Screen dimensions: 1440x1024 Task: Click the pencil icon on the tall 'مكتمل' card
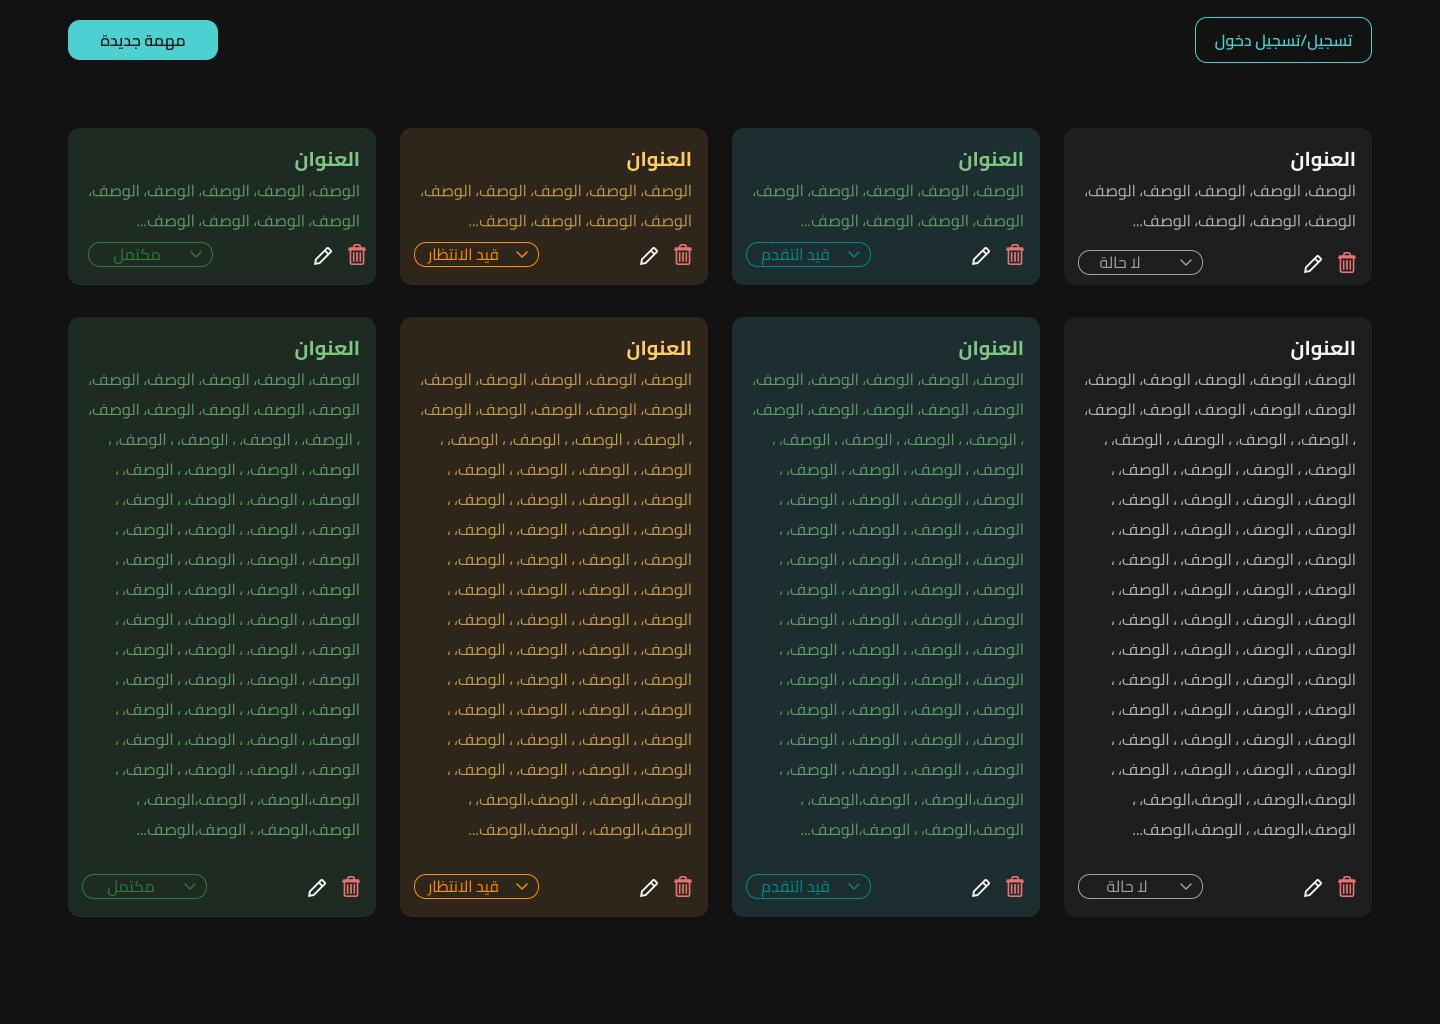[x=317, y=888]
